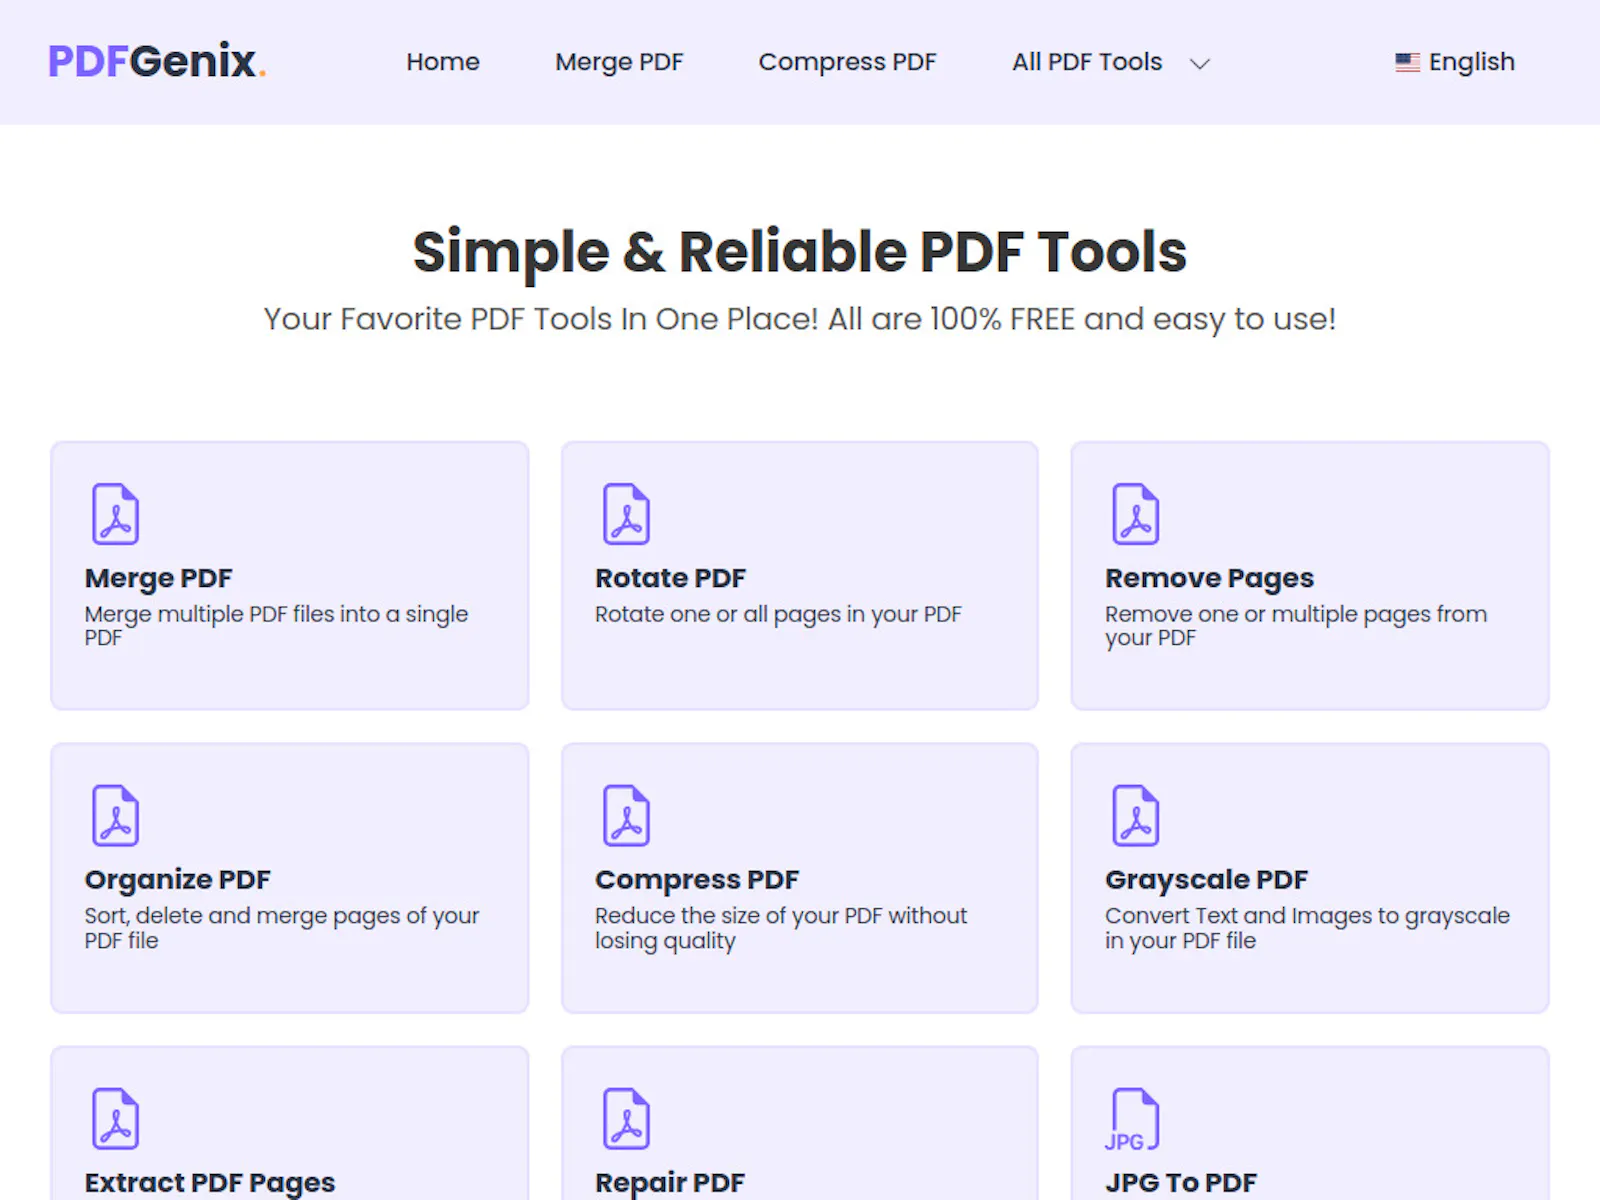The height and width of the screenshot is (1200, 1600).
Task: Open Compress PDF from the top navigation
Action: coord(847,62)
